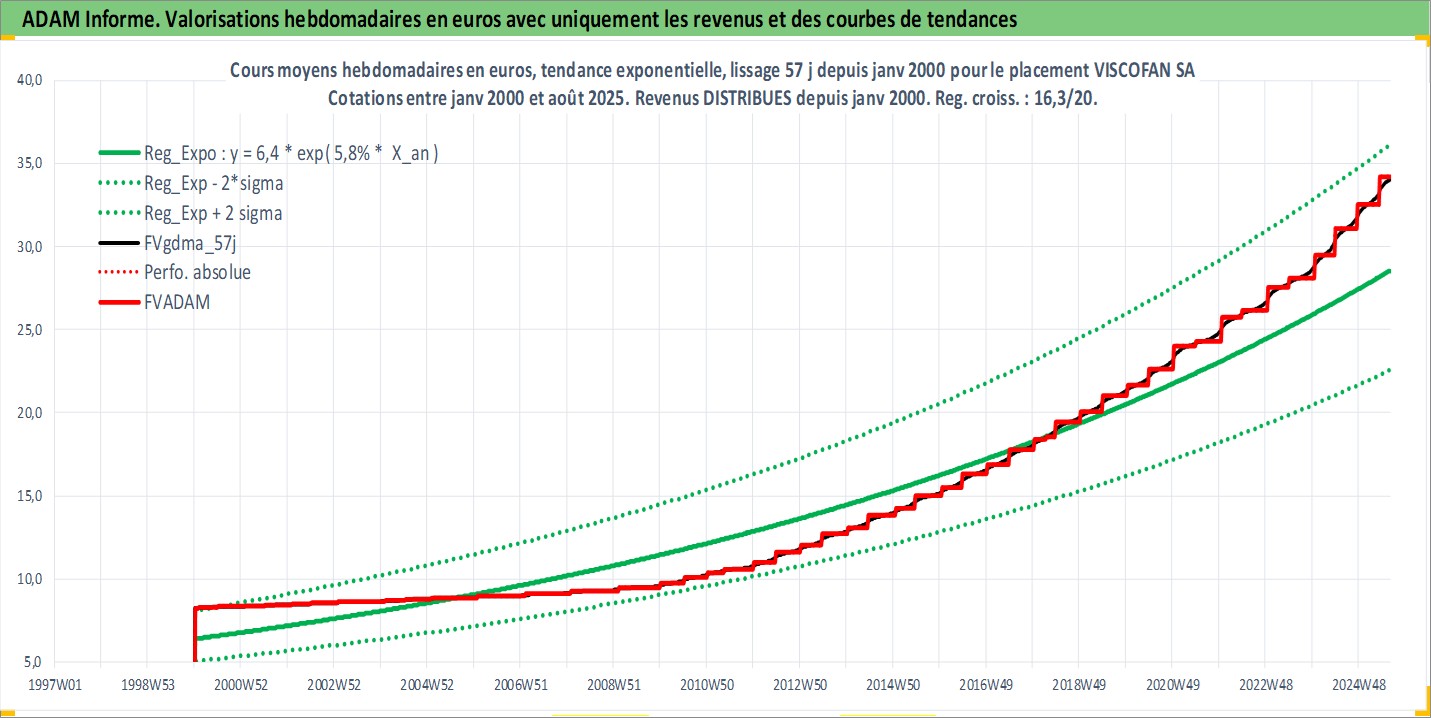This screenshot has width=1431, height=718.
Task: Click x-axis label '2004W52'
Action: click(x=427, y=685)
